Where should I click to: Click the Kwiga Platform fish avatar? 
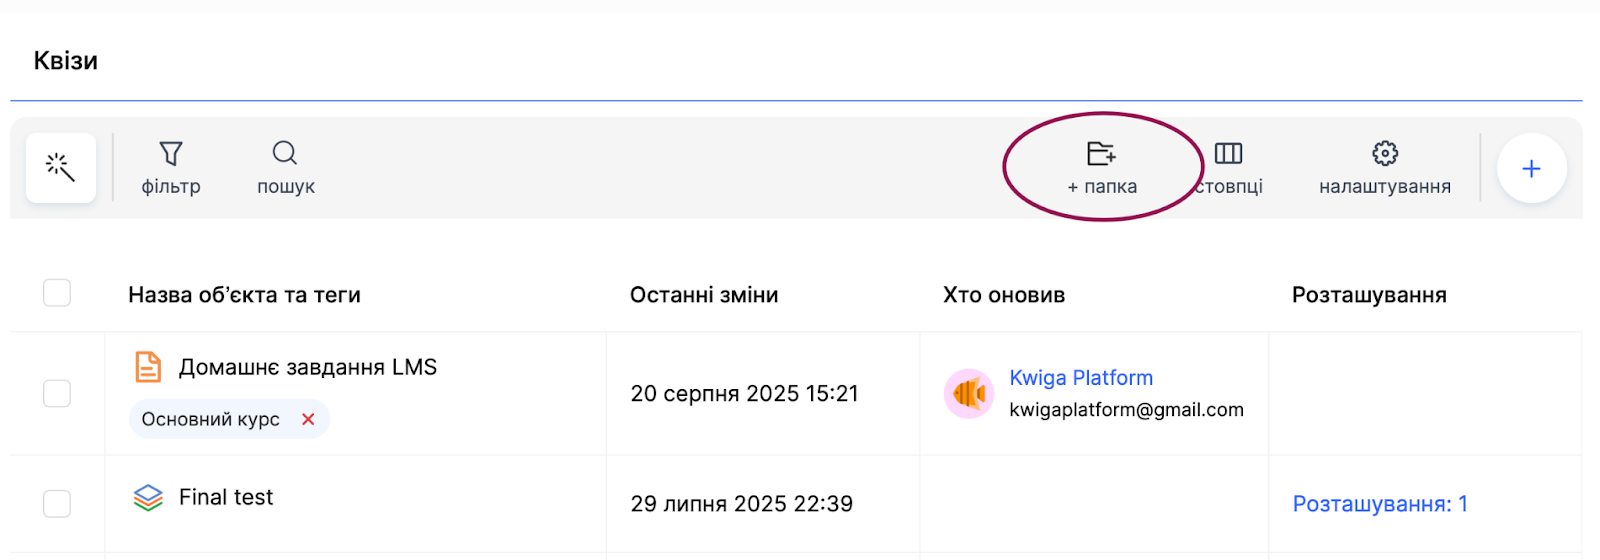coord(968,394)
